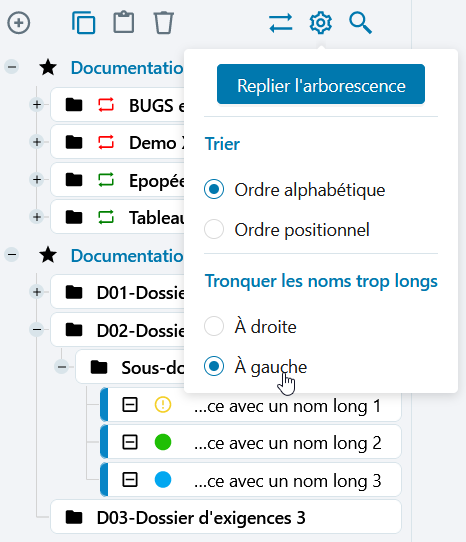Collapse the Sous-dossier node
Image resolution: width=466 pixels, height=542 pixels.
[62, 367]
